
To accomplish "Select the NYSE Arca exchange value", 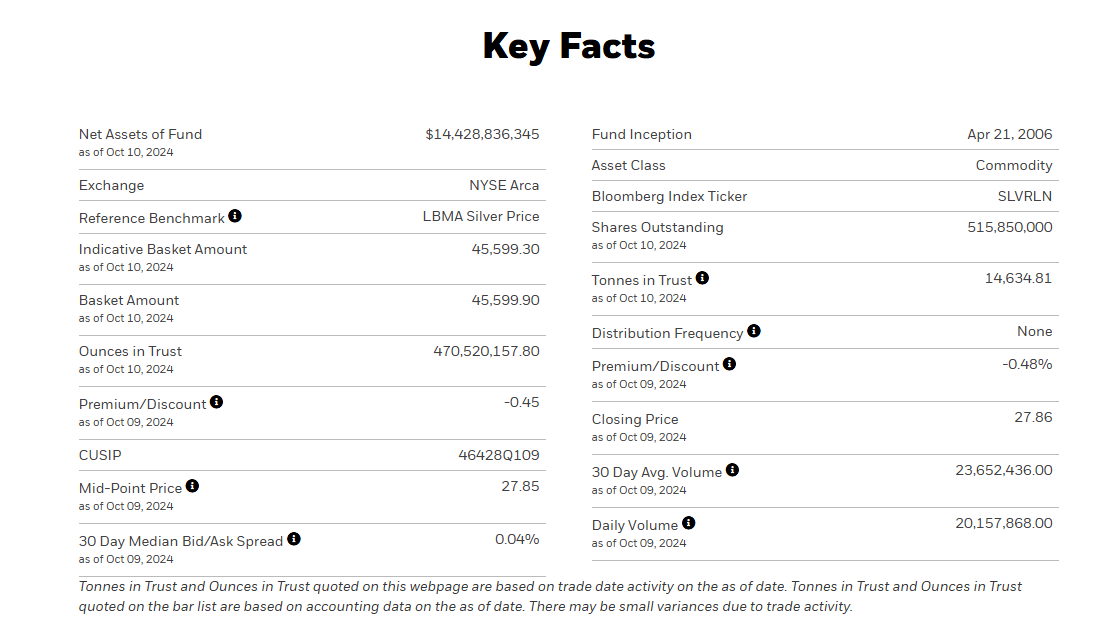I will (504, 185).
